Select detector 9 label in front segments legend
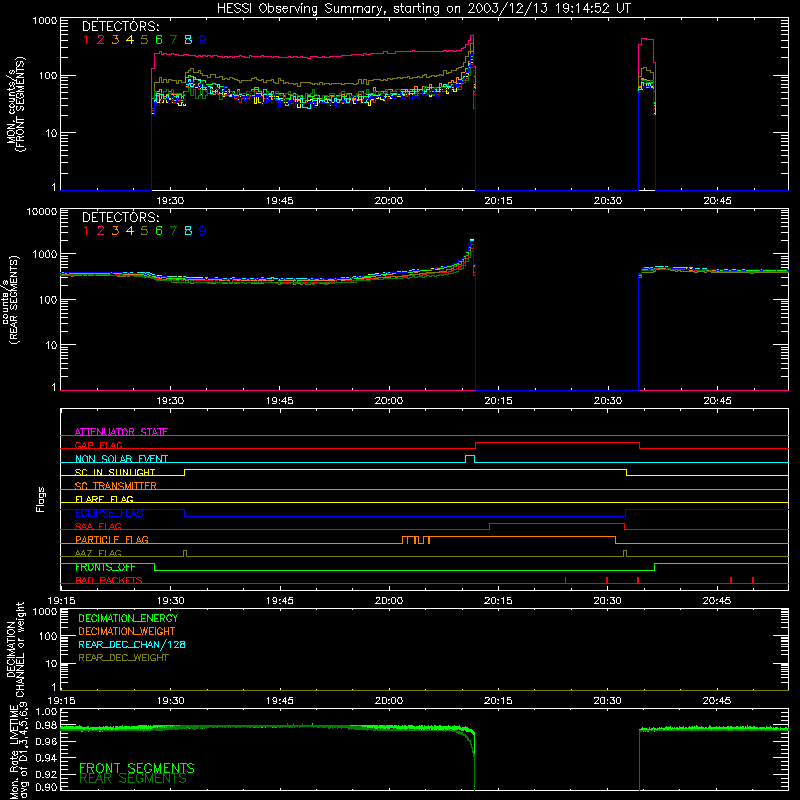 (x=203, y=39)
